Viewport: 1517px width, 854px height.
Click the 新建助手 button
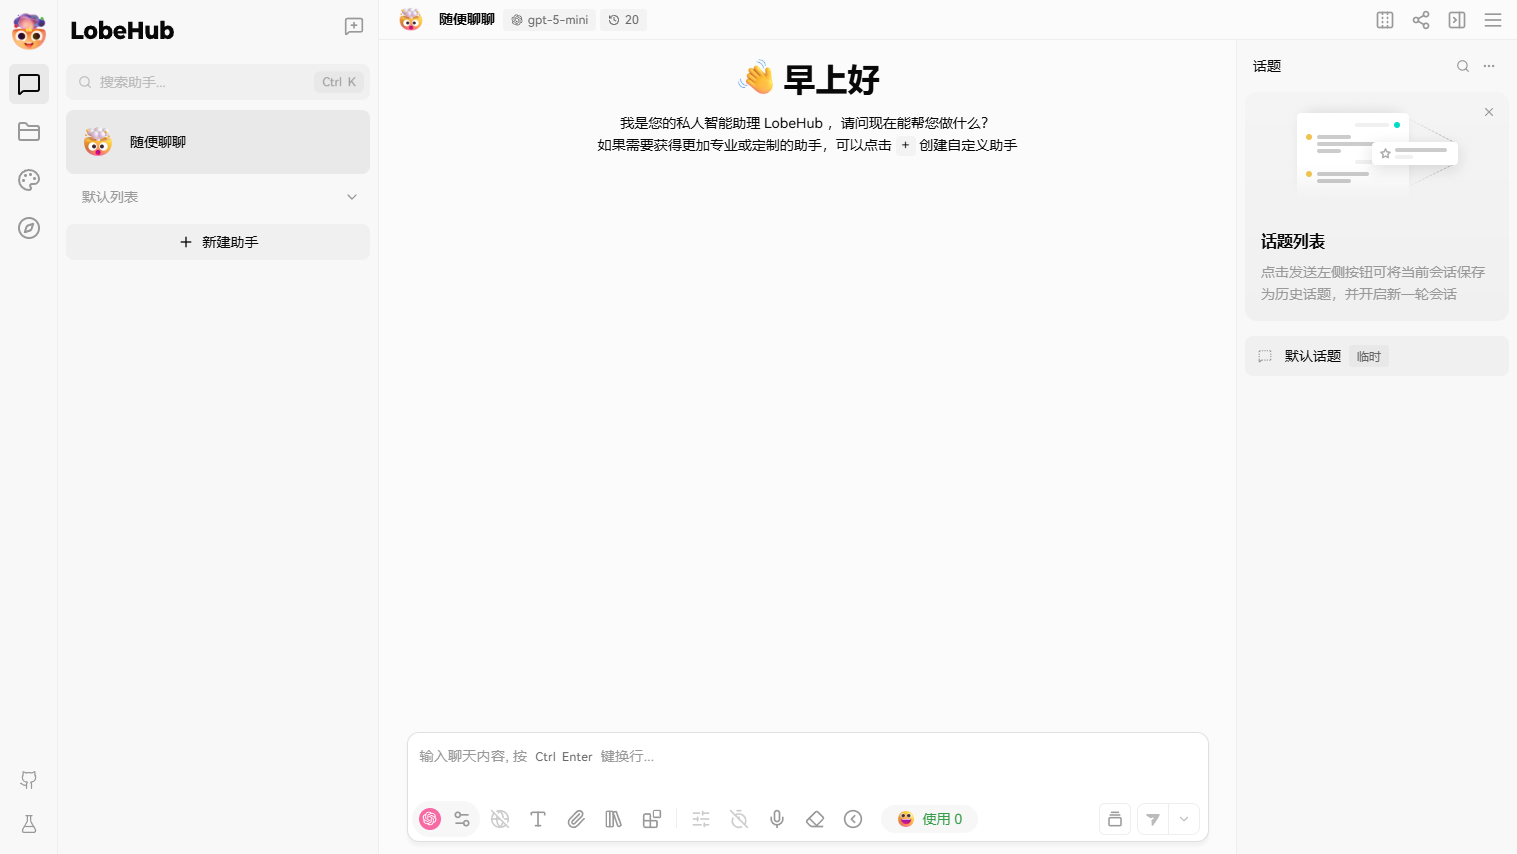[x=218, y=242]
